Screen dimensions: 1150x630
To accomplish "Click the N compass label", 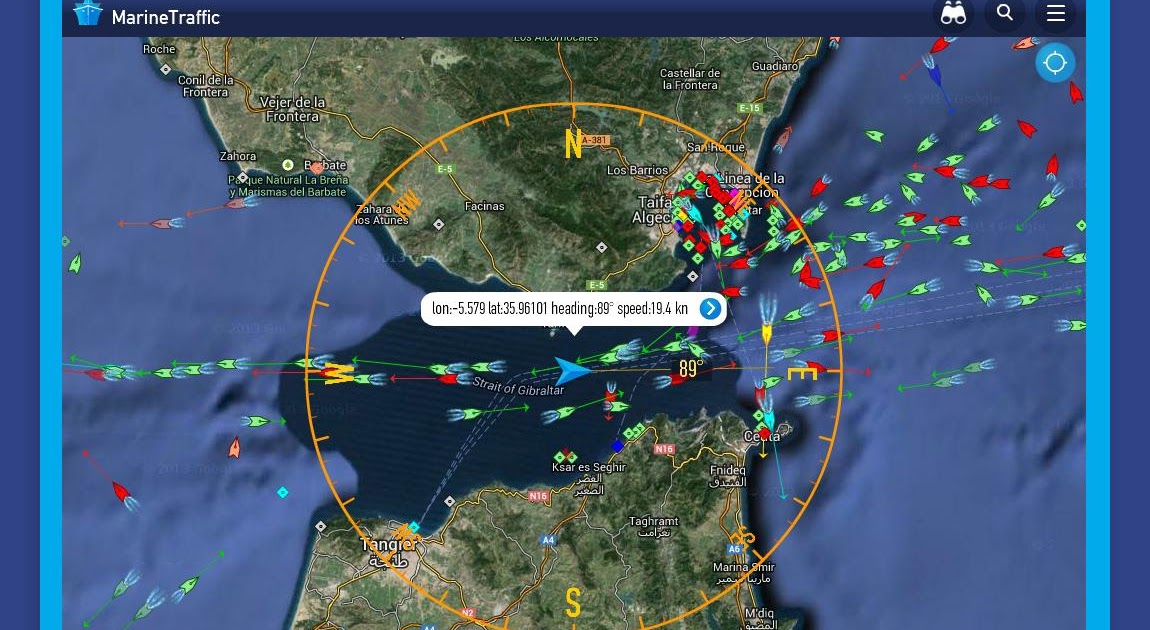I will [573, 144].
